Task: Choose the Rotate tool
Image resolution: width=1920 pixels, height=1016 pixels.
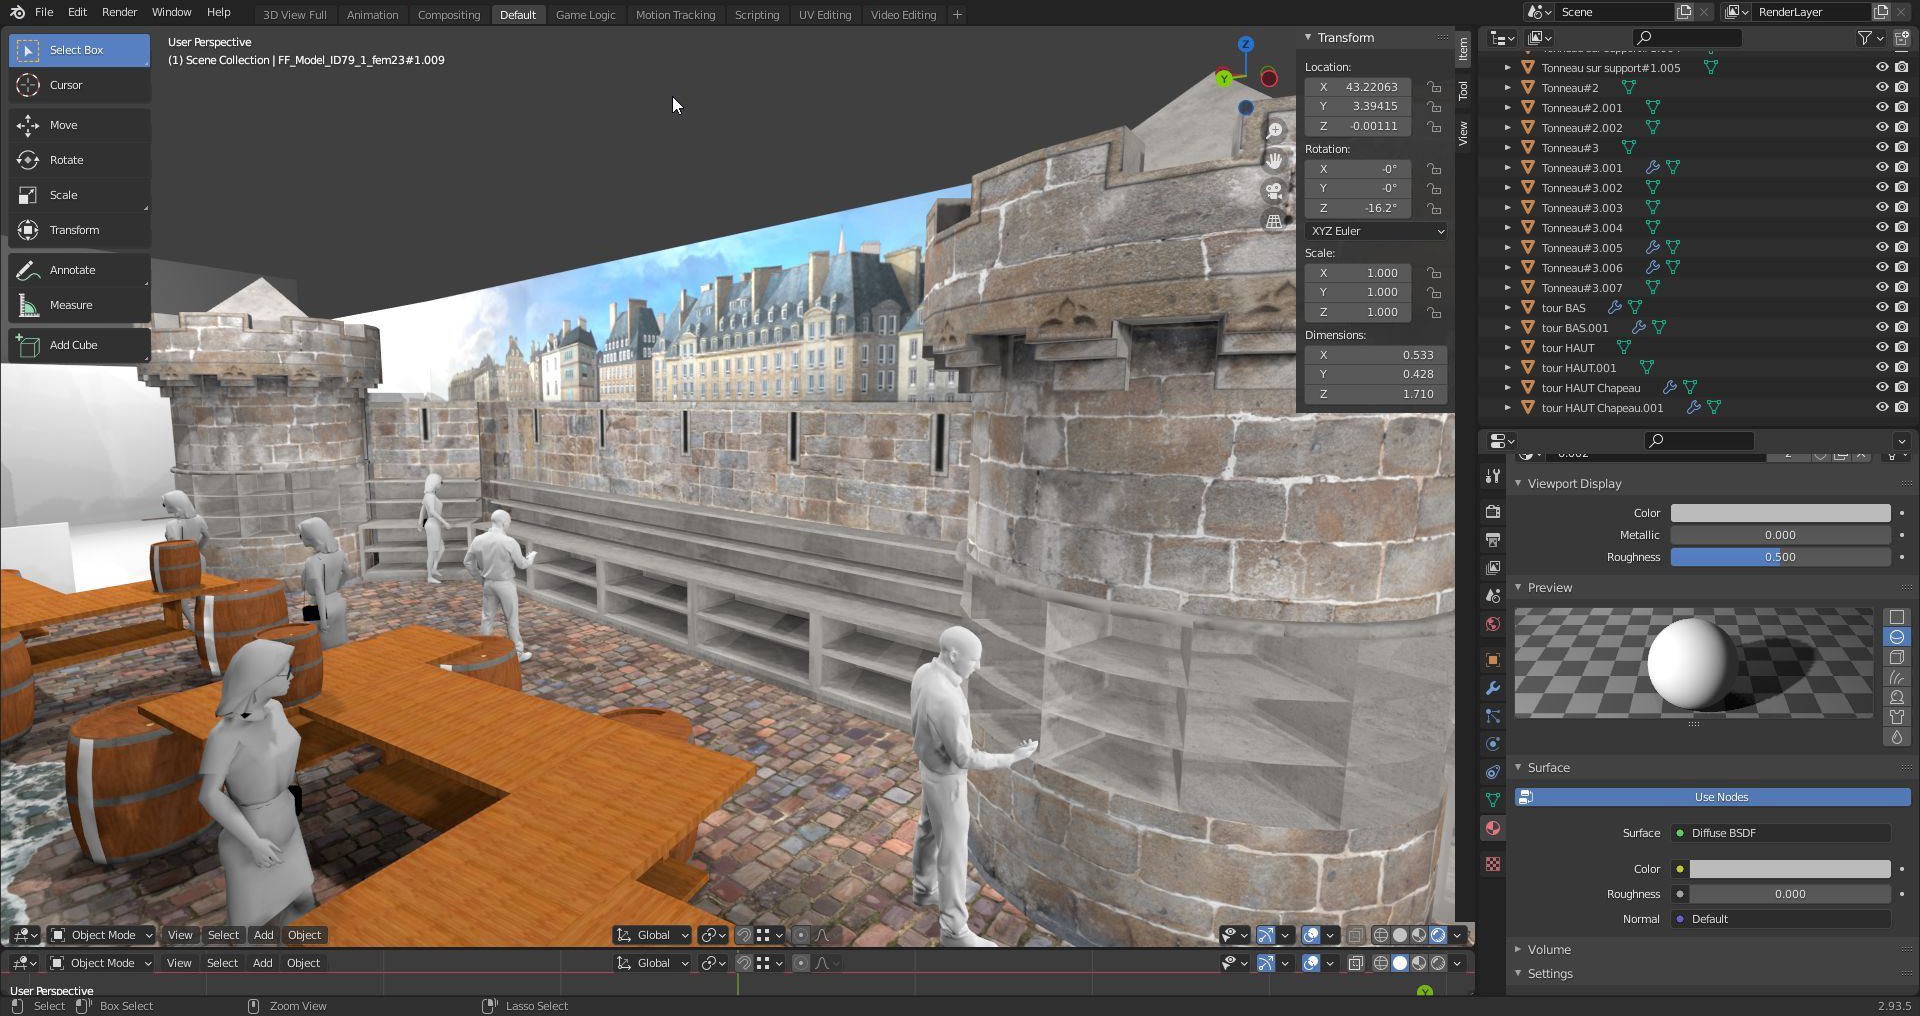Action: tap(79, 160)
